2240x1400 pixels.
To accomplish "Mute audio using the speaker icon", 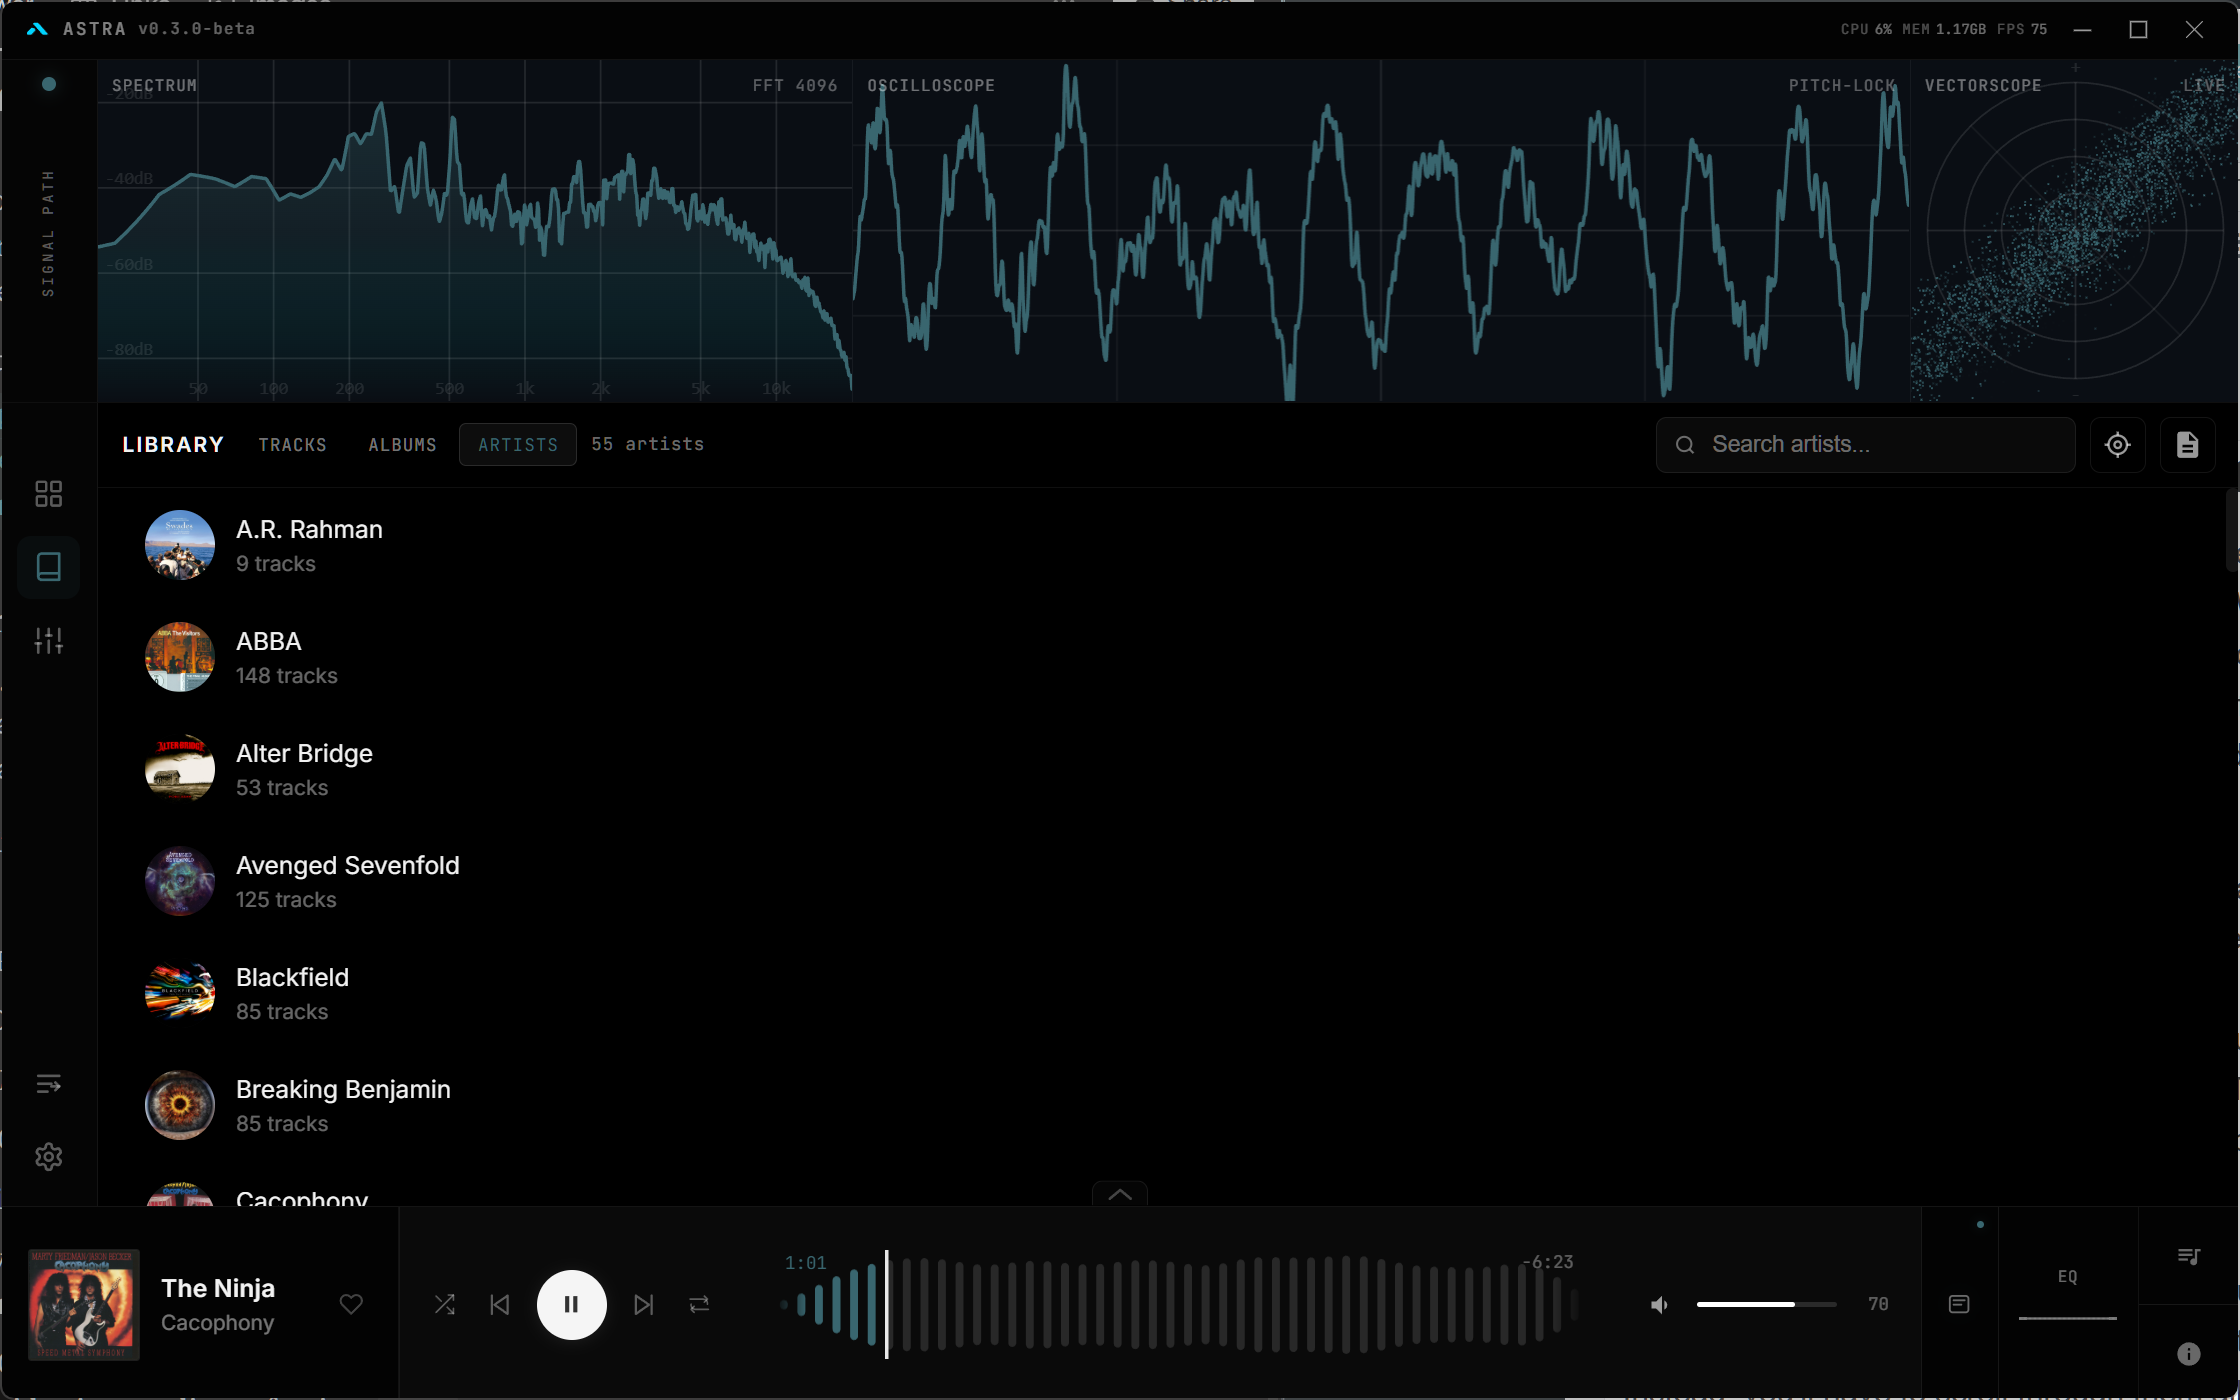I will [1659, 1304].
